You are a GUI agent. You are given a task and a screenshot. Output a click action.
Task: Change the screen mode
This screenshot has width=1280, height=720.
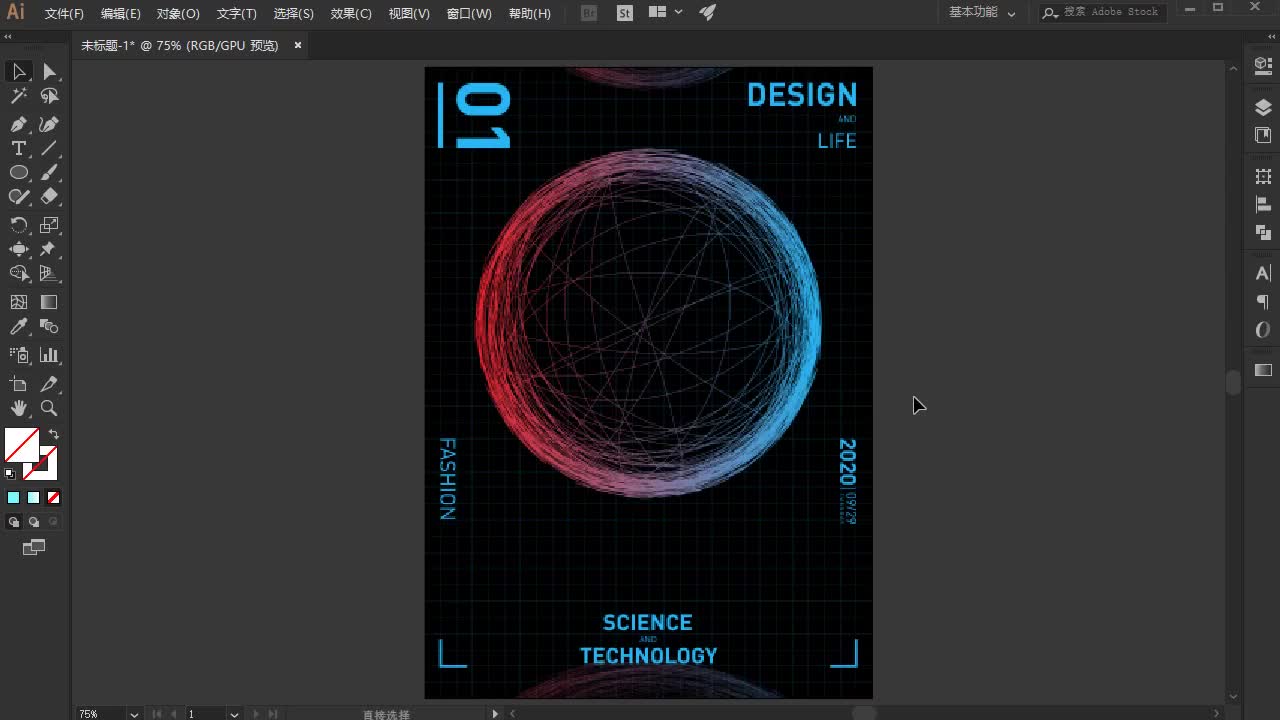coord(34,547)
